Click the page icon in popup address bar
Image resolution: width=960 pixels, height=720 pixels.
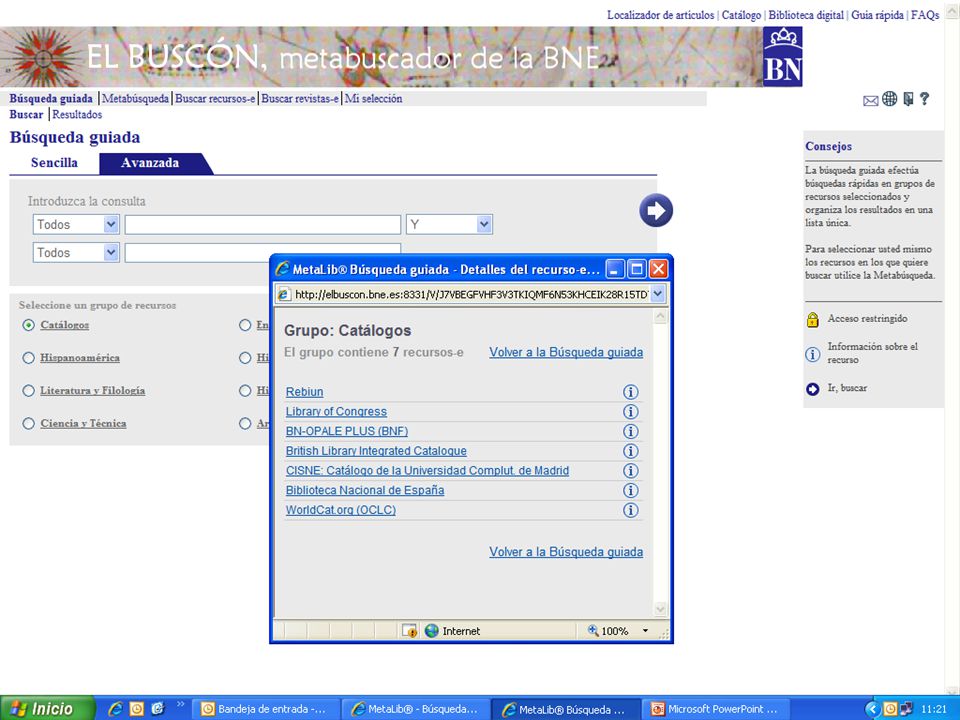[x=283, y=294]
